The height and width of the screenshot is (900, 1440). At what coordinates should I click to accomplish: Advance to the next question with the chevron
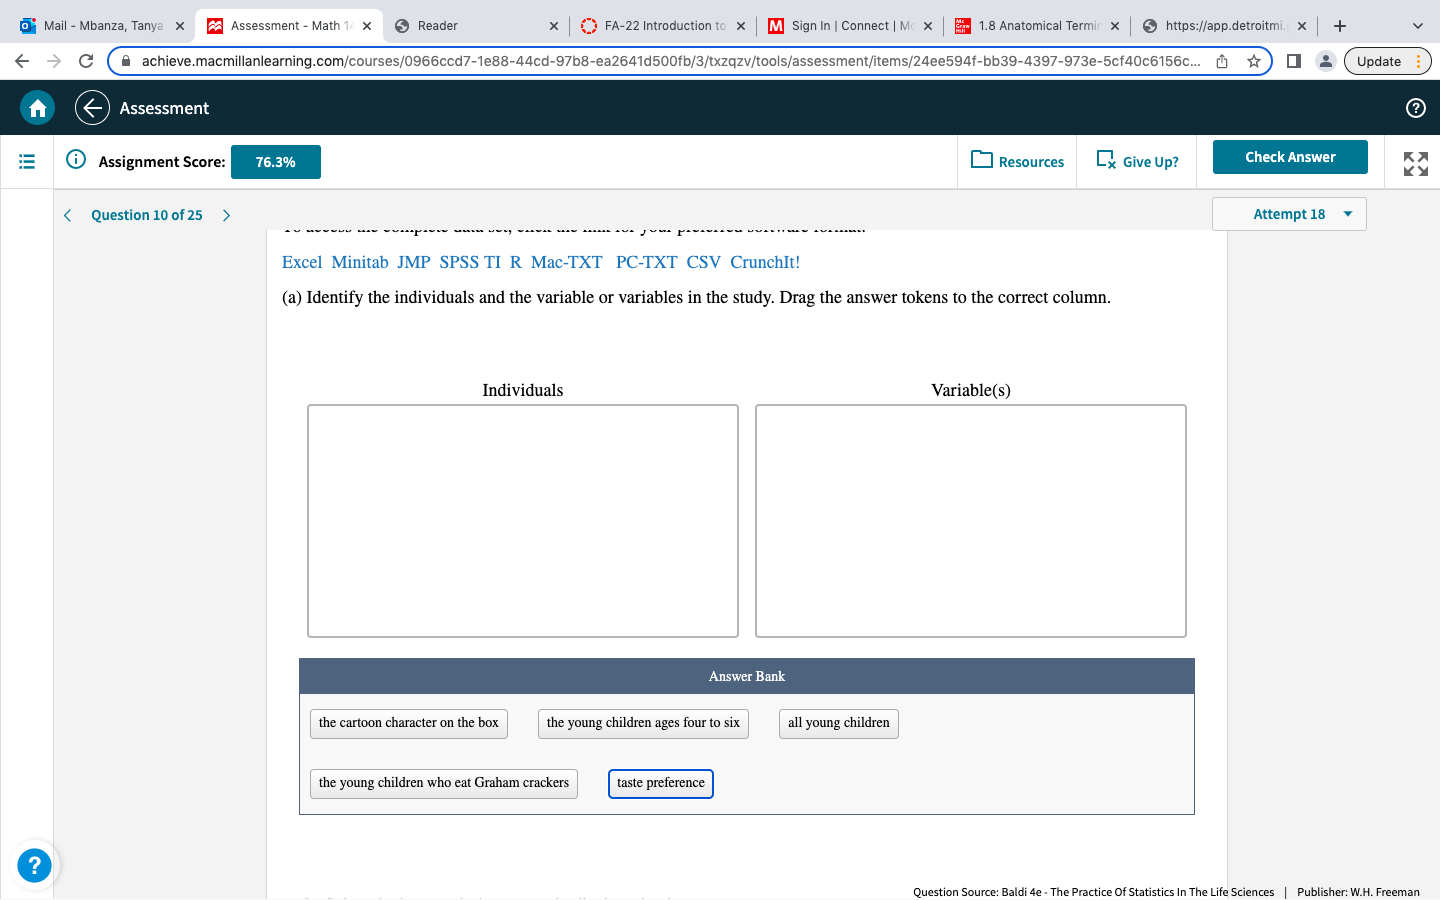[226, 214]
